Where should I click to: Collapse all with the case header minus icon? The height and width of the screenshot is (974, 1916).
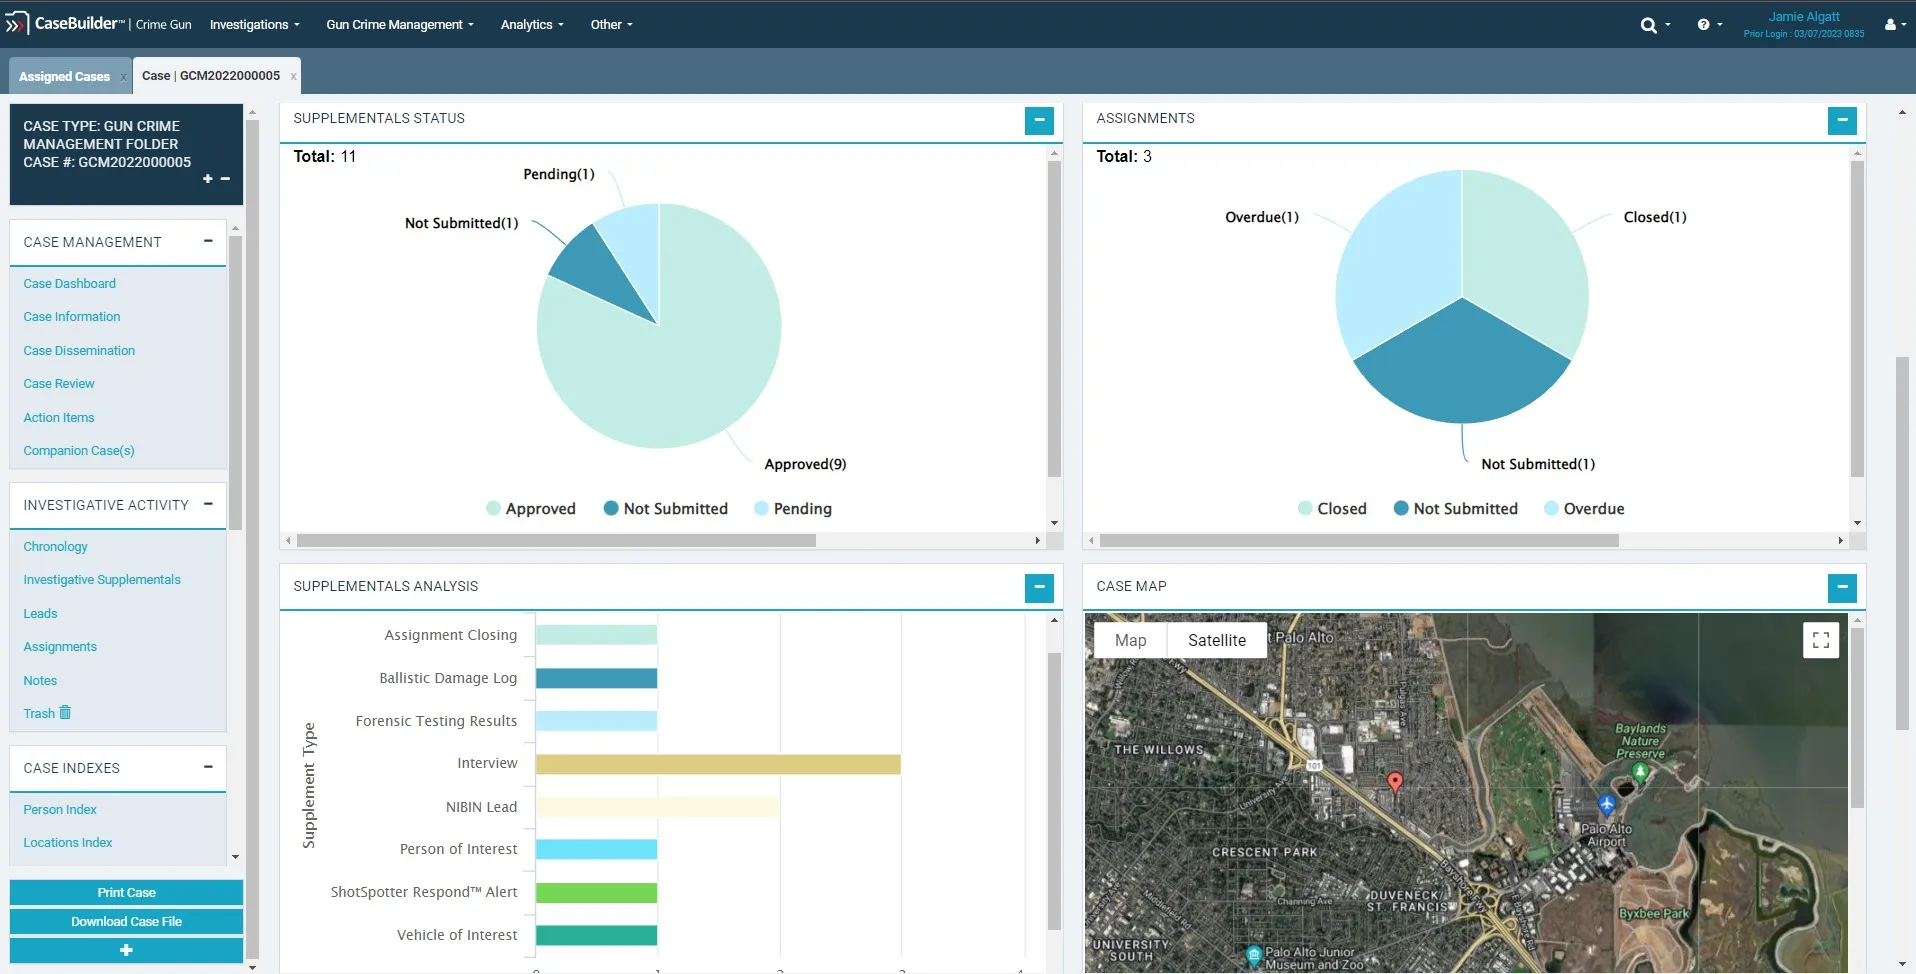[x=225, y=179]
